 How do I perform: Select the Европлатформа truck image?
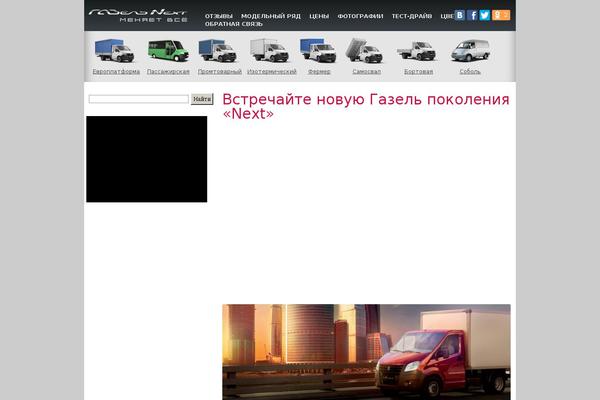pos(115,50)
